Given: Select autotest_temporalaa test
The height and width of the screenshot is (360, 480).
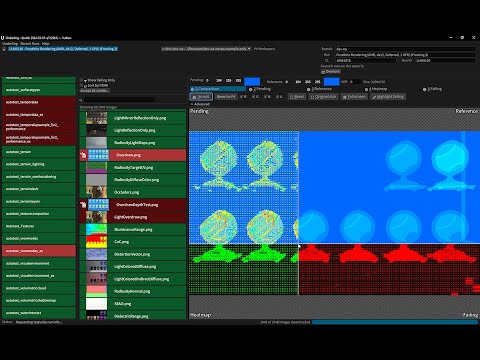Looking at the screenshot, I should (x=39, y=102).
